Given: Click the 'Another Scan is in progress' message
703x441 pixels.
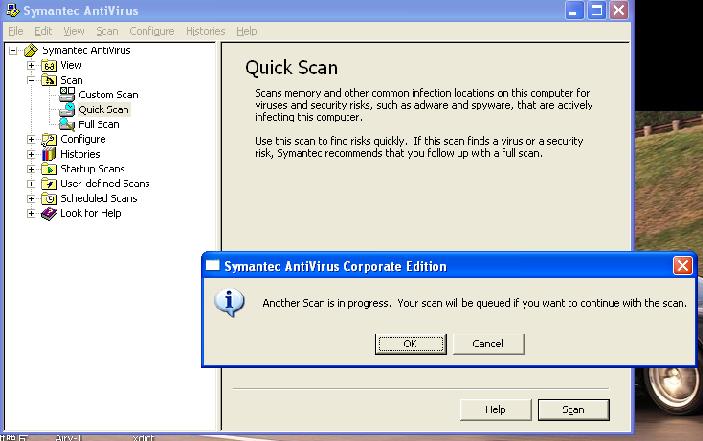Looking at the screenshot, I should coord(474,303).
